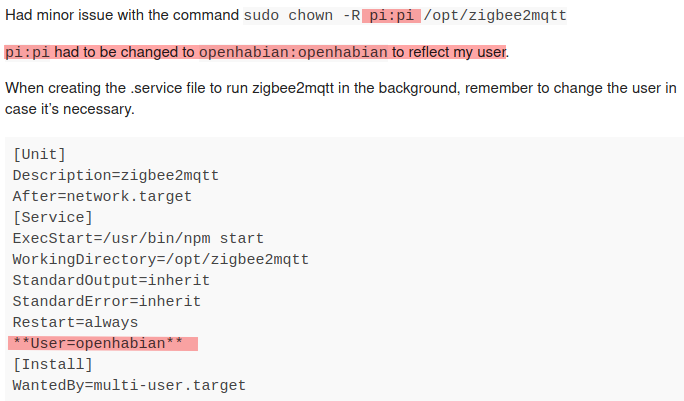Click pi:pi at start of second paragraph

27,52
